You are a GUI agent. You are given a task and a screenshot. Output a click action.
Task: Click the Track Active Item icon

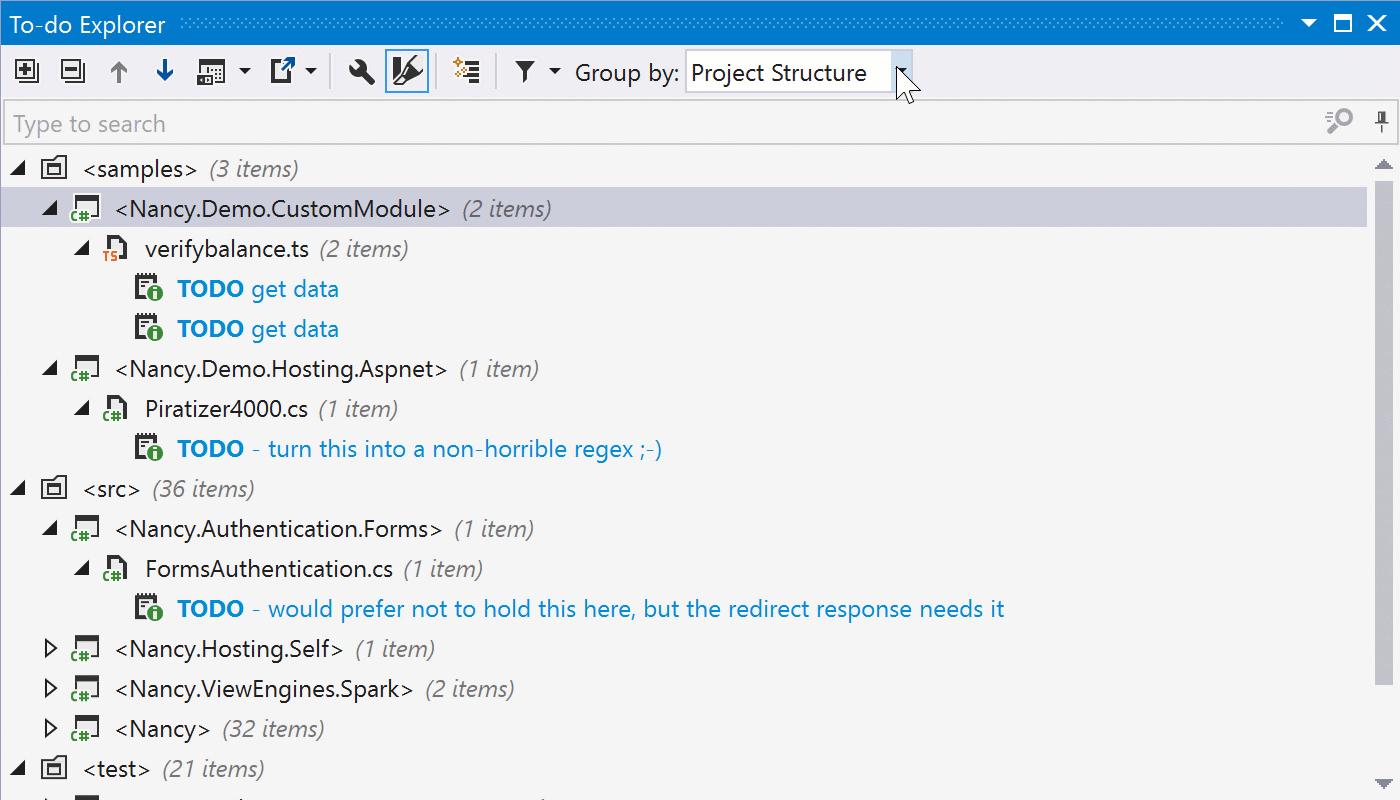(x=466, y=70)
